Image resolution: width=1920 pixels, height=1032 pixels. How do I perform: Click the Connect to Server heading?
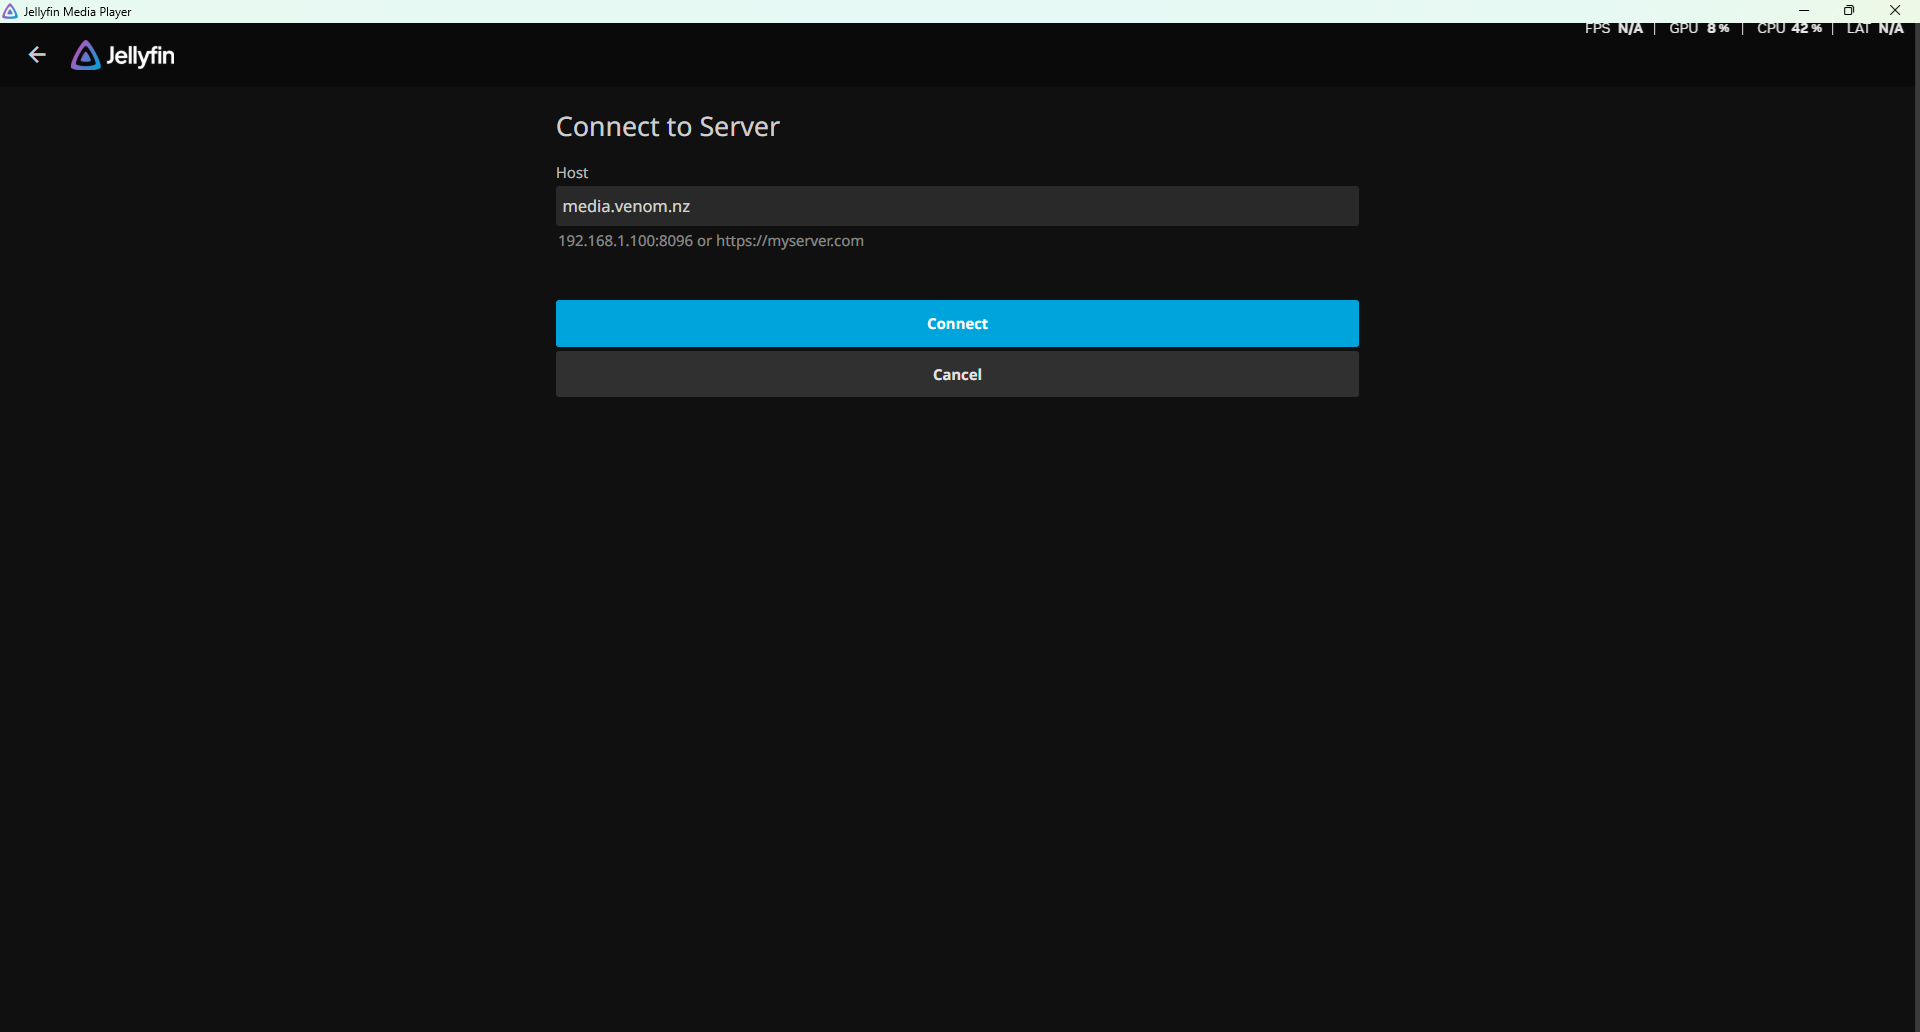[x=667, y=127]
